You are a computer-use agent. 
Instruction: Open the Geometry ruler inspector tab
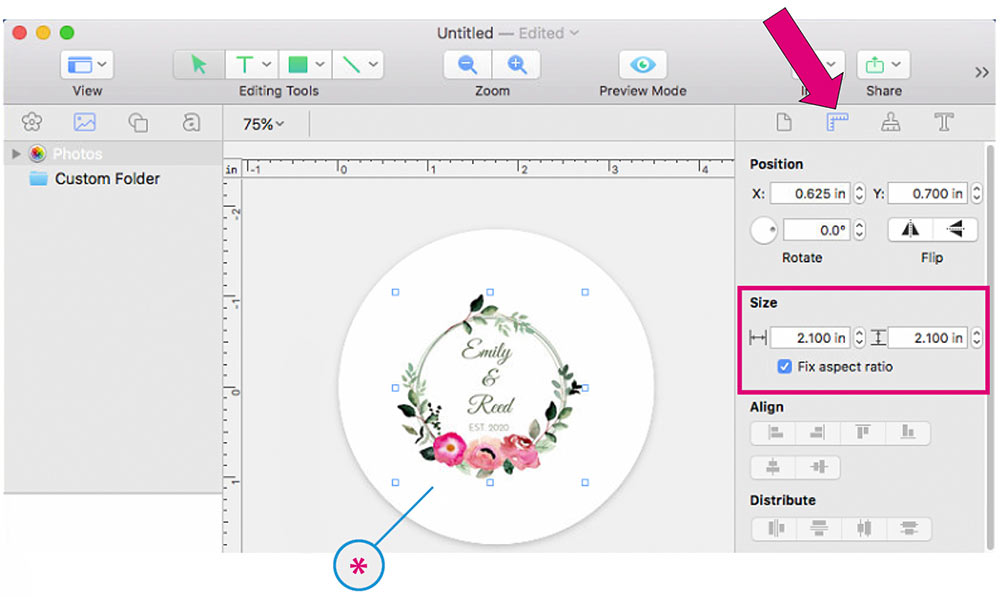(837, 122)
